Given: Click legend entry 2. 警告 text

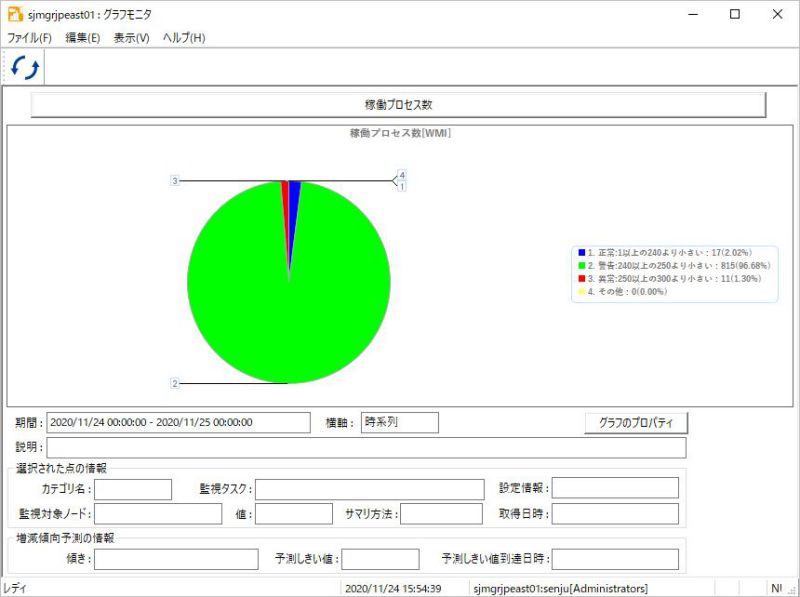Looking at the screenshot, I should click(679, 265).
